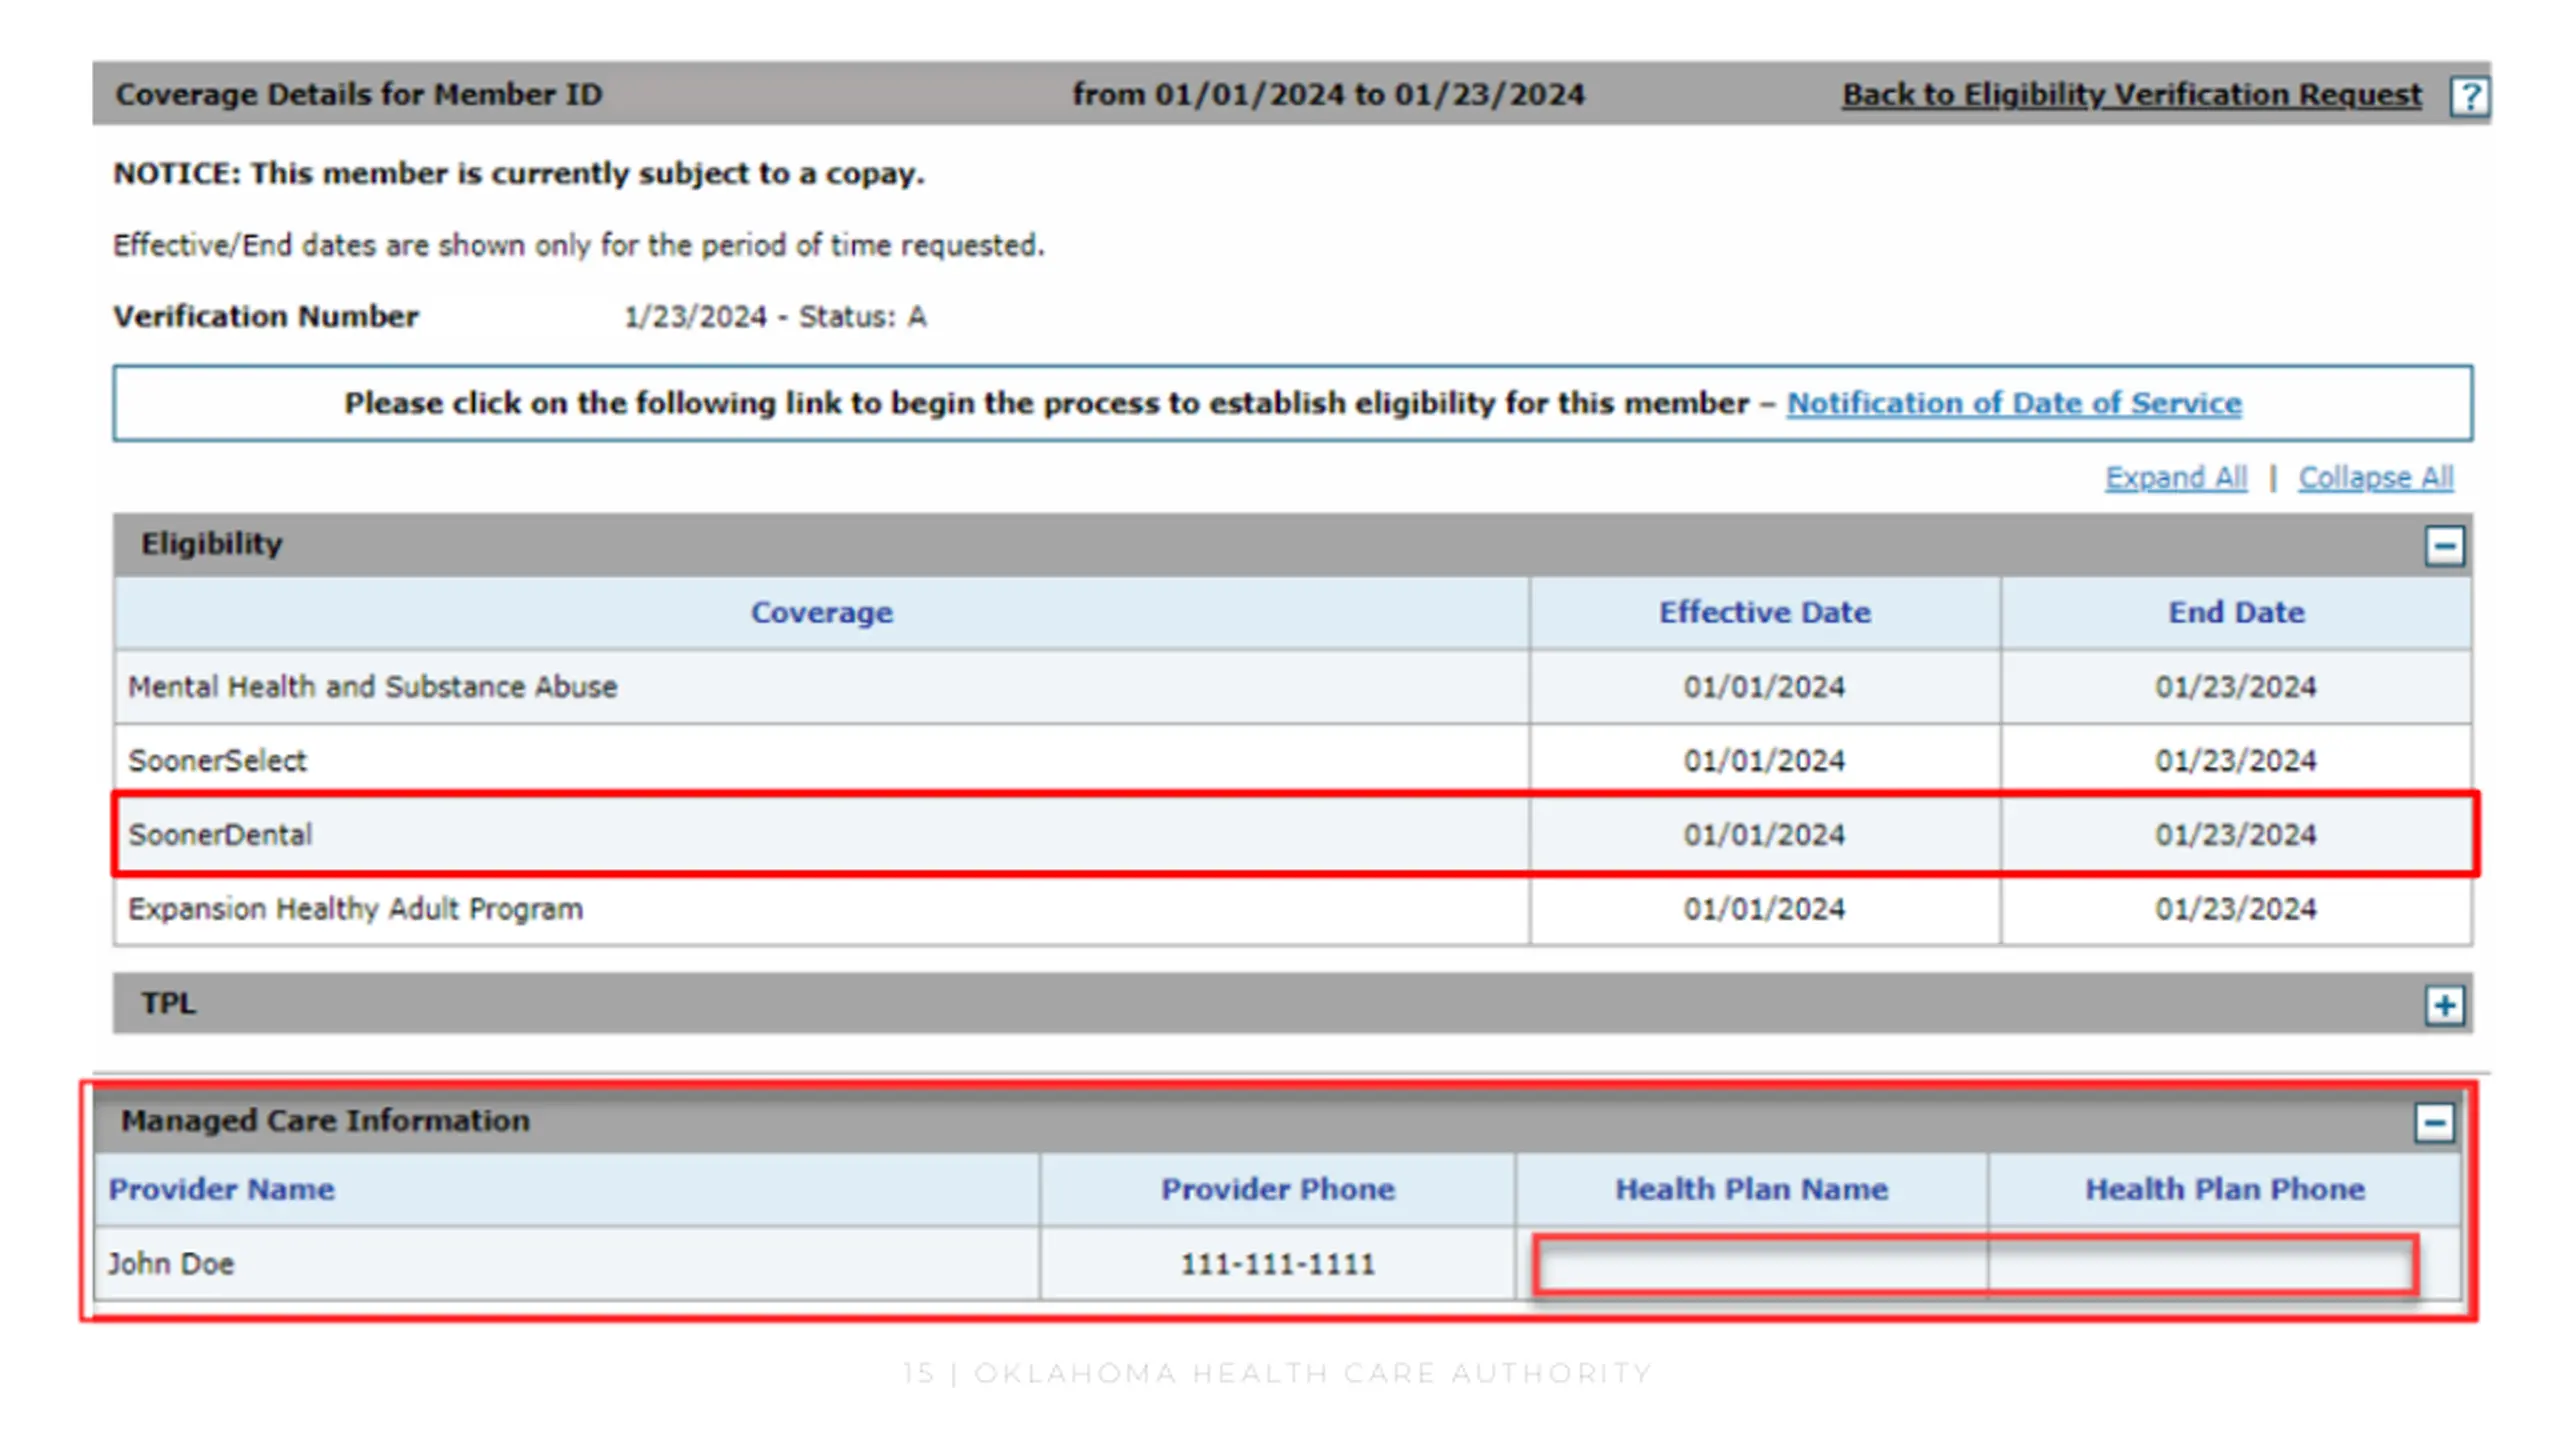The height and width of the screenshot is (1440, 2560).
Task: Click Coverage Details for Member ID heading
Action: pos(358,94)
